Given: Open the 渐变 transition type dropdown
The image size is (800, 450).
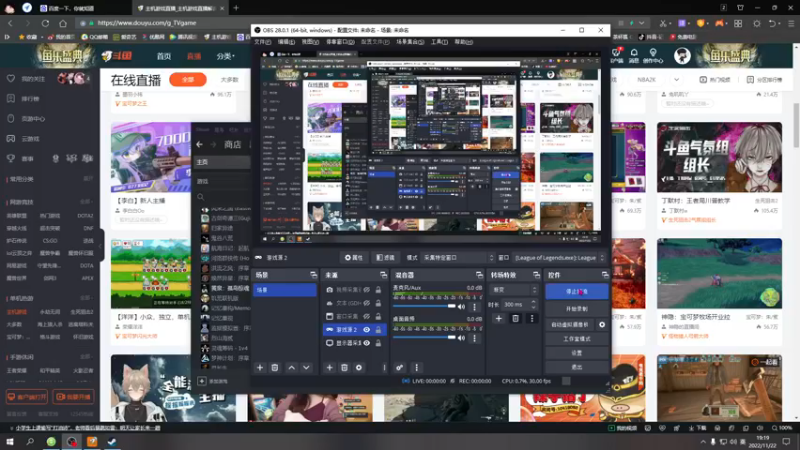Looking at the screenshot, I should pyautogui.click(x=514, y=289).
